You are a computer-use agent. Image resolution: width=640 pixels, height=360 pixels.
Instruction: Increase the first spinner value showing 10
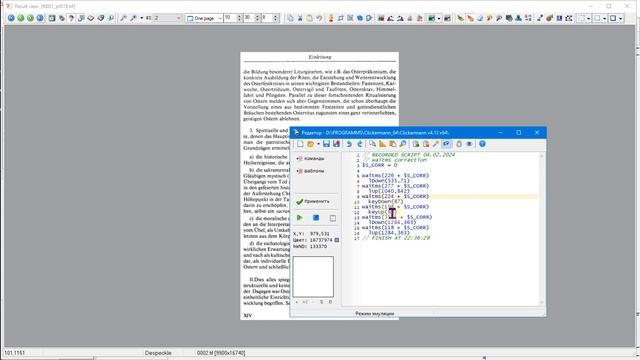tap(239, 16)
